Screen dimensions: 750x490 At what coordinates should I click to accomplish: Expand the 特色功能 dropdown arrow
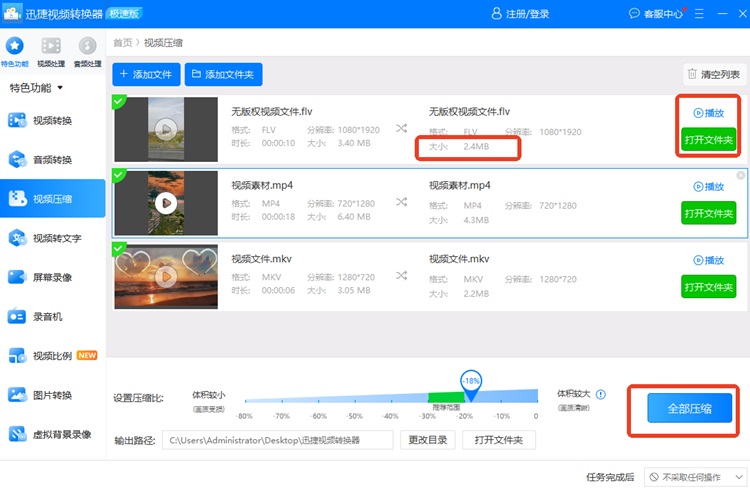point(60,88)
